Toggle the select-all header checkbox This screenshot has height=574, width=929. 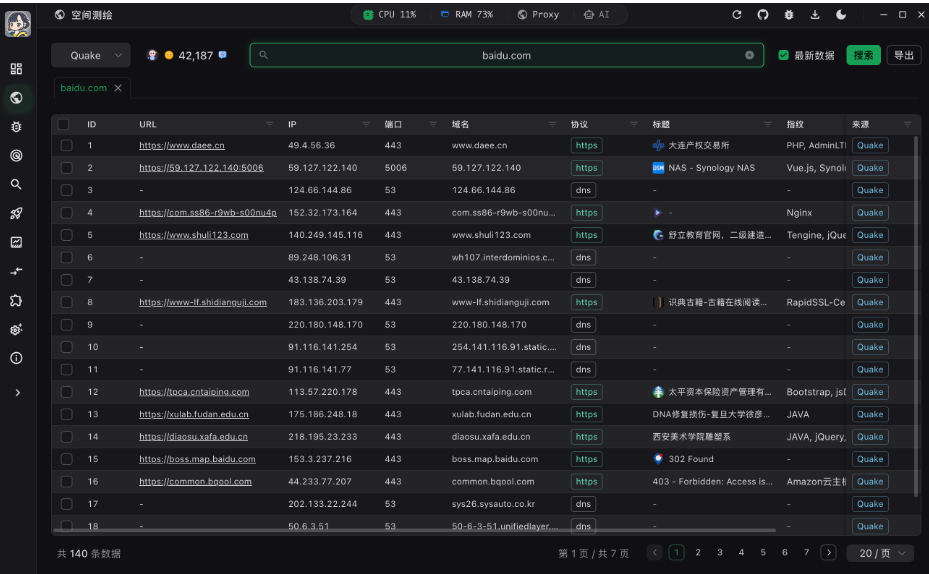[63, 124]
